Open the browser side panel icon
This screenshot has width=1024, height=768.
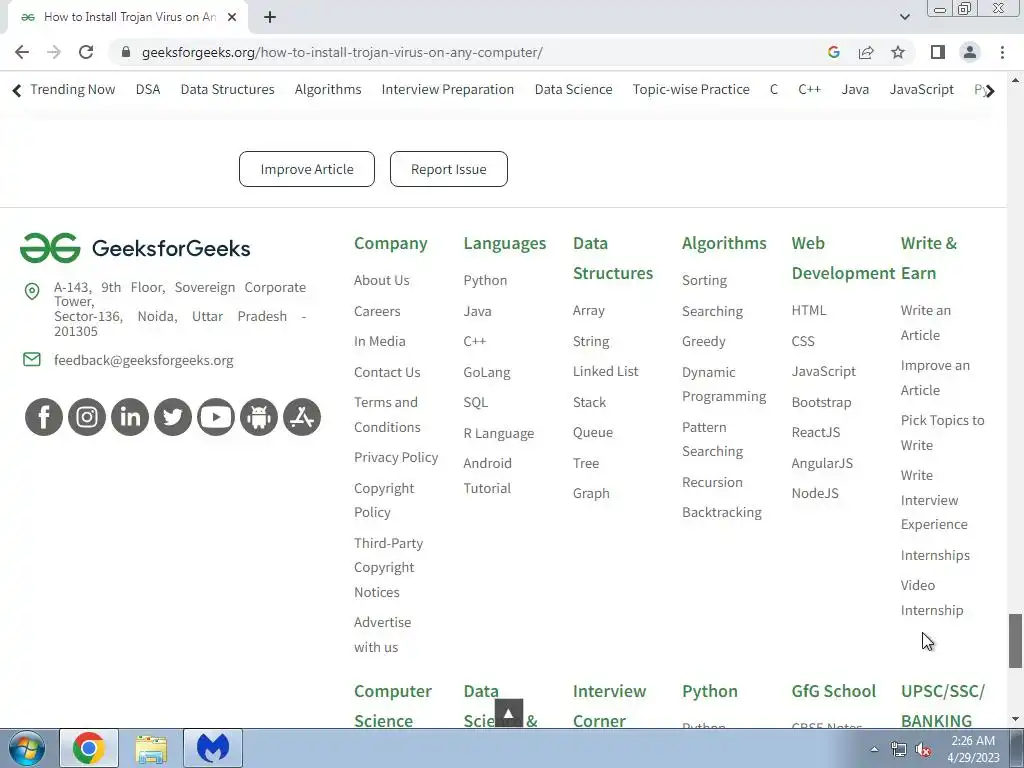pyautogui.click(x=938, y=52)
